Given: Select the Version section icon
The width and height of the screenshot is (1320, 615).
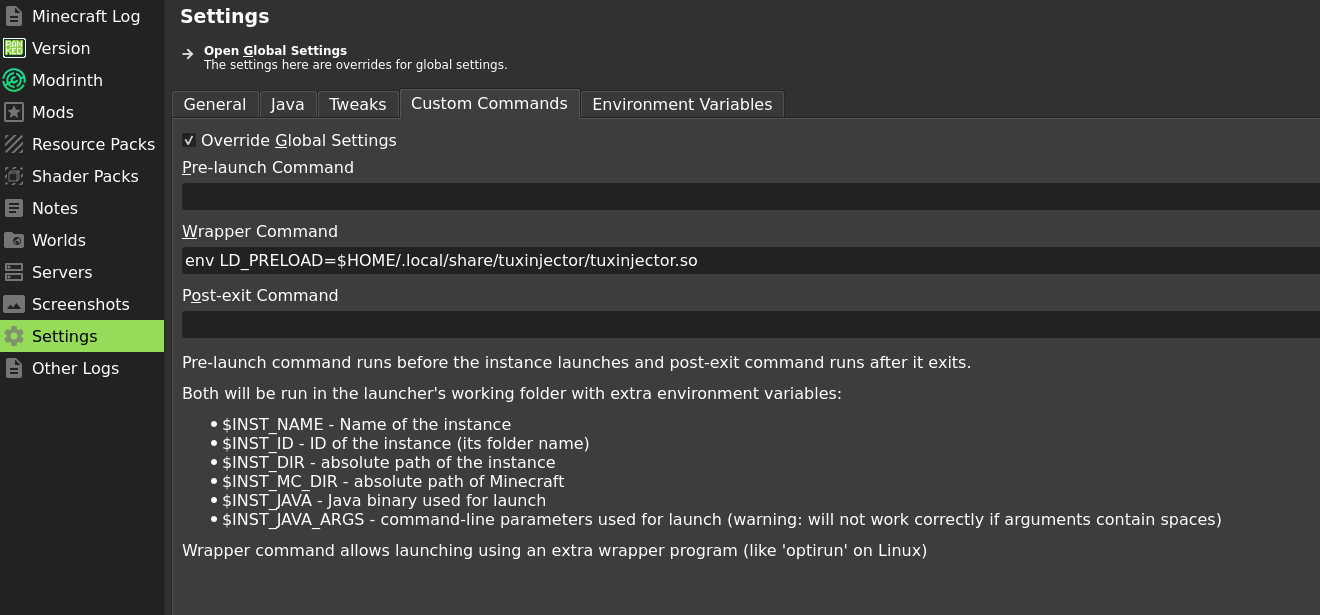Looking at the screenshot, I should click(x=62, y=48).
